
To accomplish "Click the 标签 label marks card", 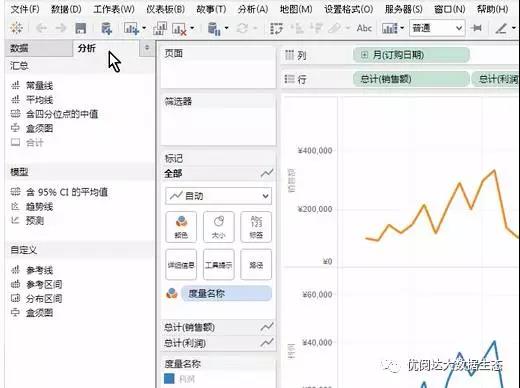I will tap(256, 227).
